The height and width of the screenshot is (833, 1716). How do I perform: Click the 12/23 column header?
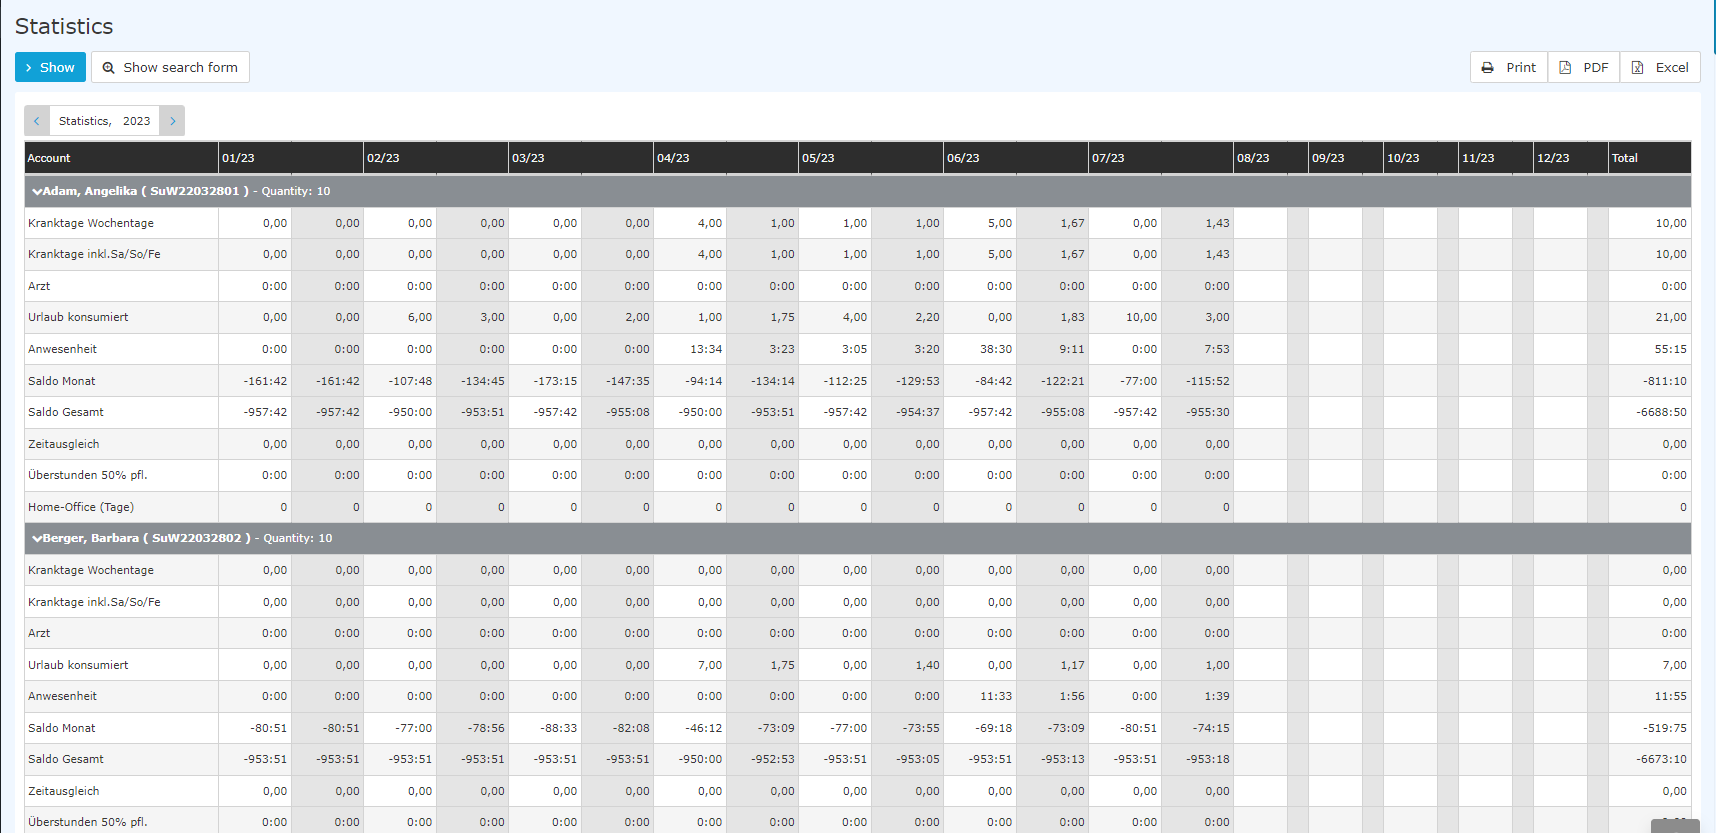(x=1571, y=158)
